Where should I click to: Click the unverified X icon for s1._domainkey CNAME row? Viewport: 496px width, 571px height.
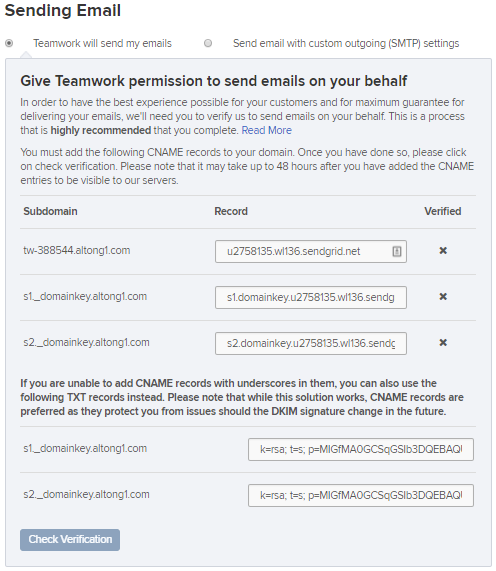tap(443, 296)
